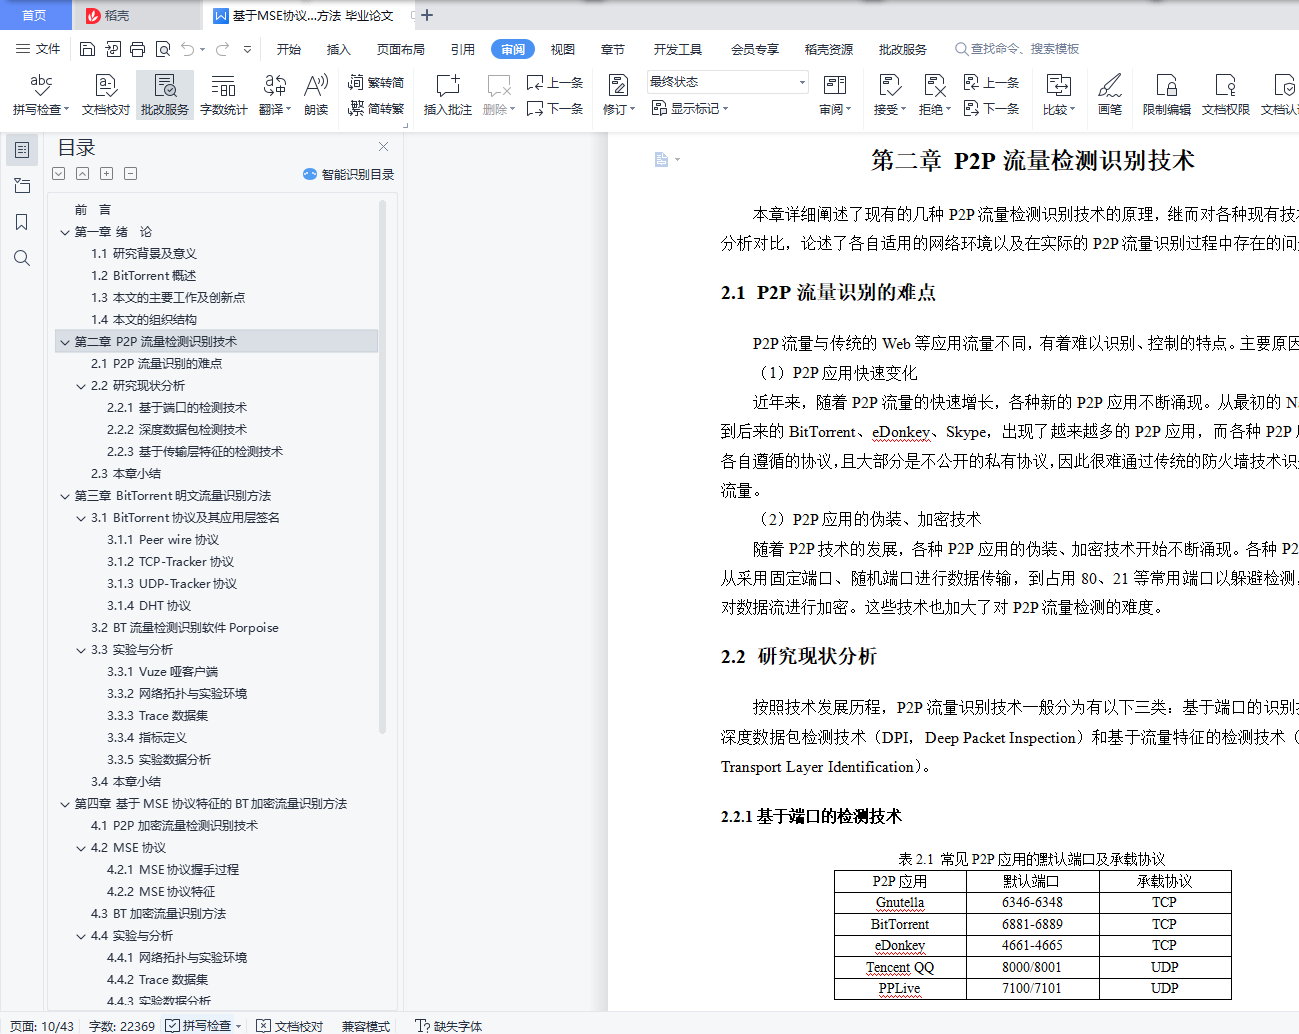Go to 下一条 change beside 拒绝
Screen dimensions: 1299x1034
point(991,108)
